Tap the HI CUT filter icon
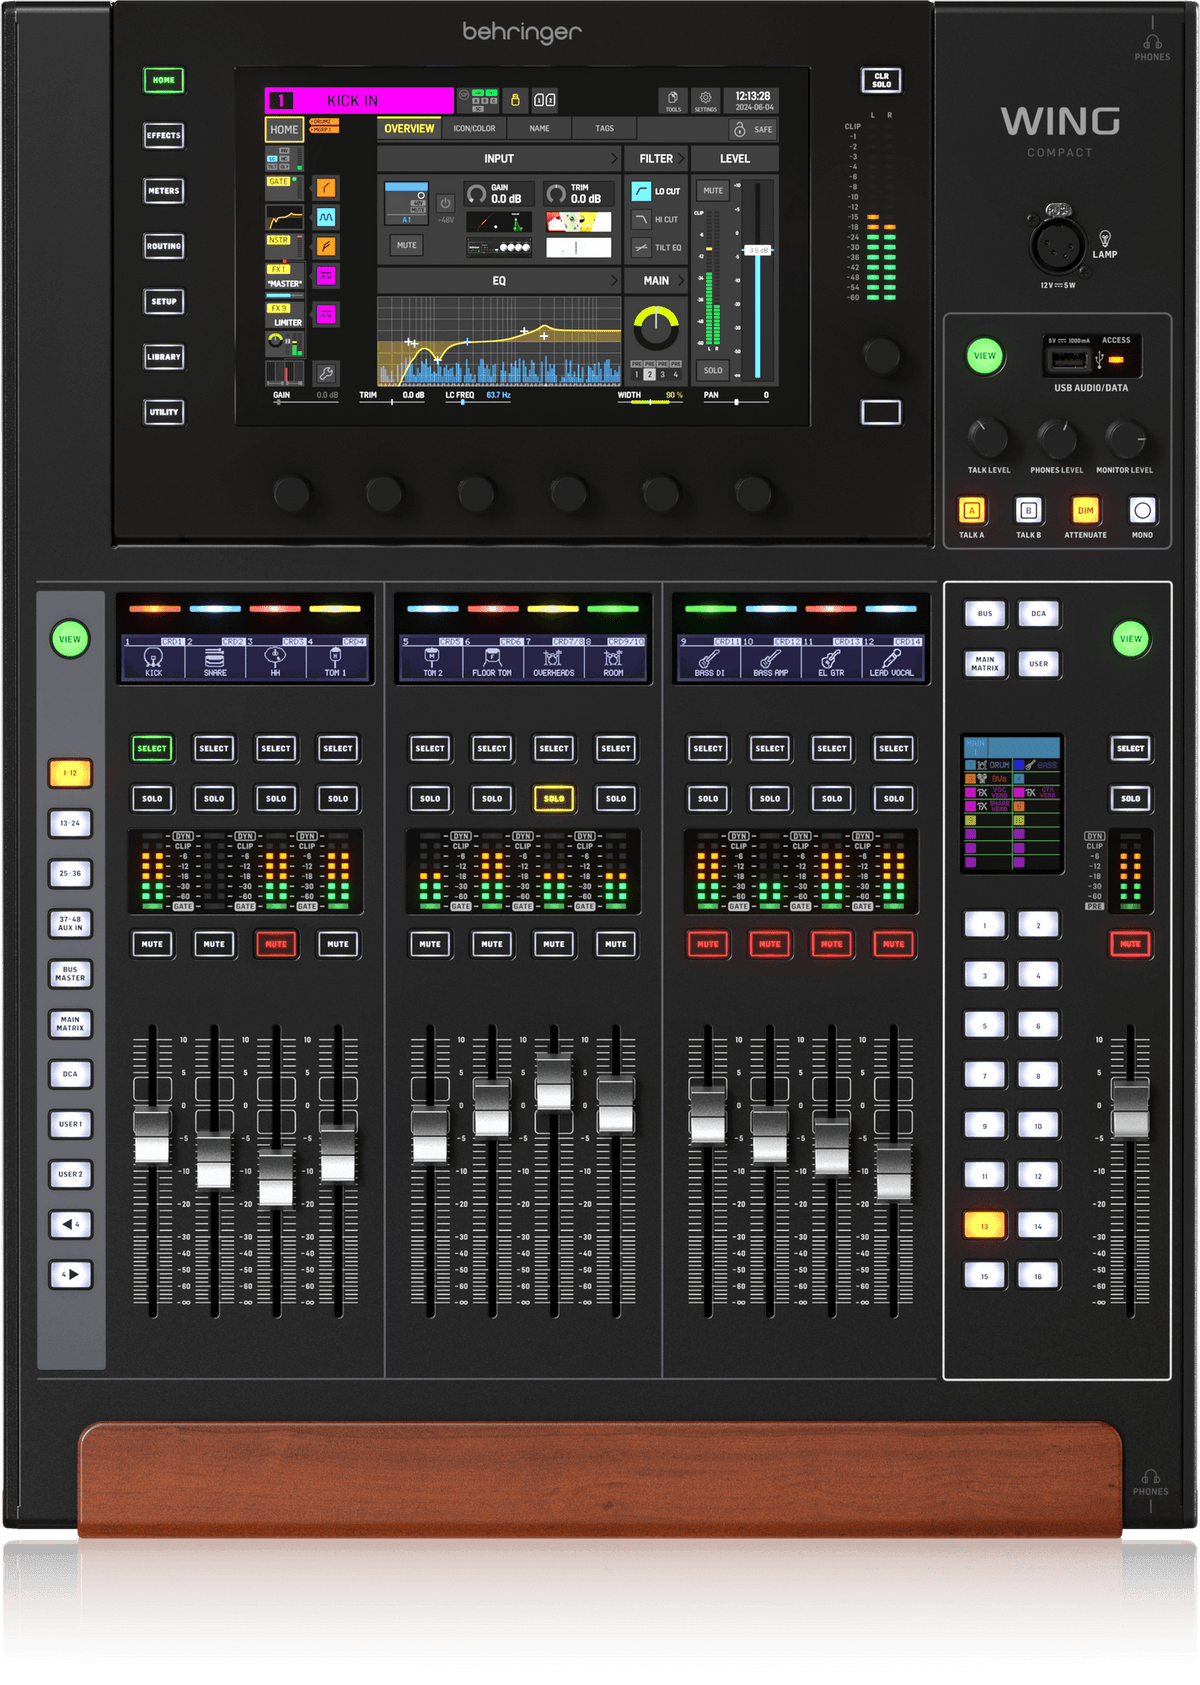1200x1685 pixels. pos(641,219)
